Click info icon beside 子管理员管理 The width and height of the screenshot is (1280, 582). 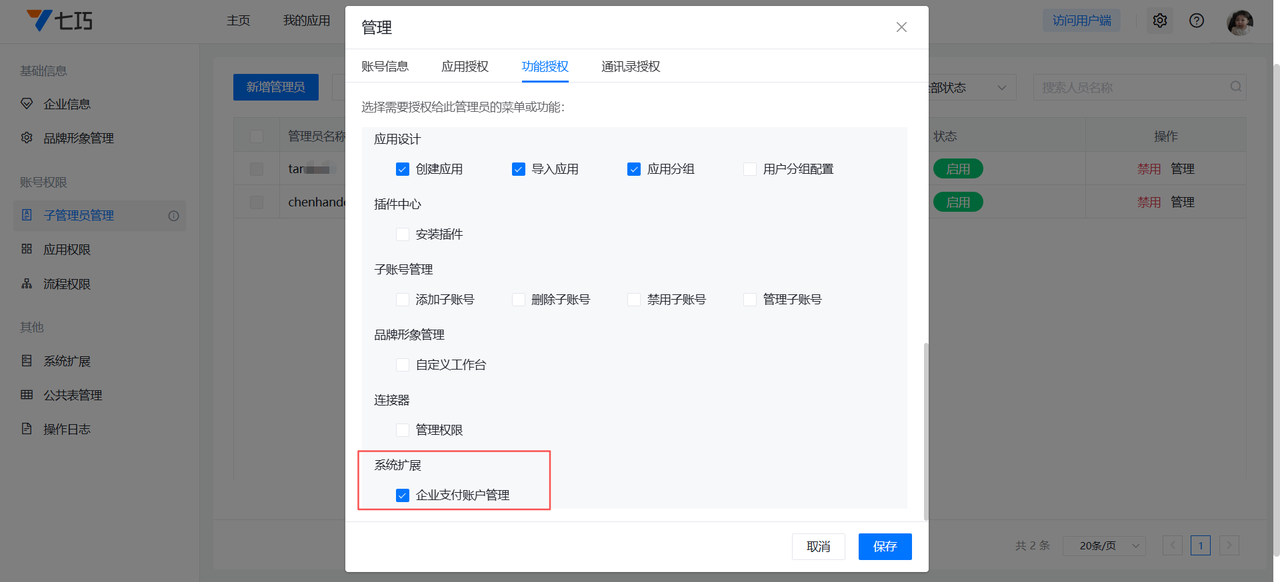coord(174,216)
